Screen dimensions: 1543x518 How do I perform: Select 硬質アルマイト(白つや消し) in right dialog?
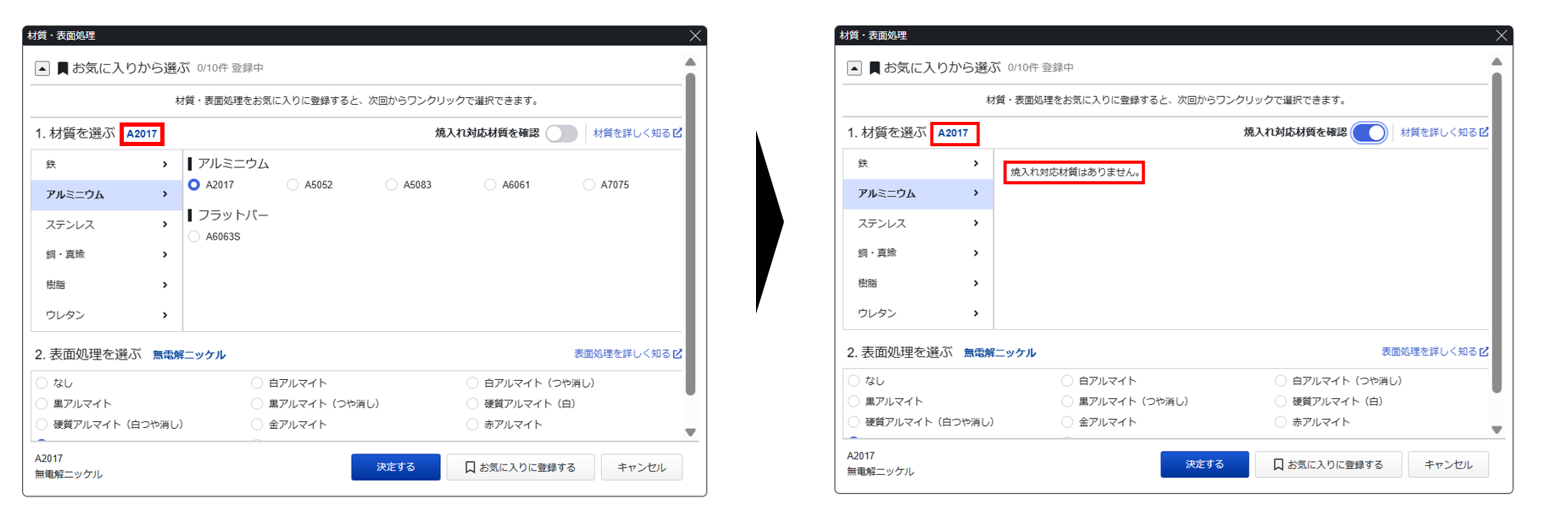click(x=853, y=423)
